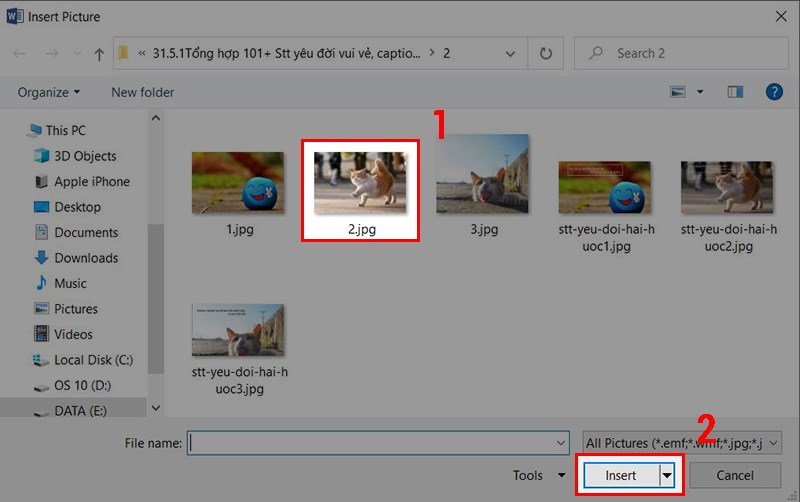Click the Insert button

click(x=621, y=475)
